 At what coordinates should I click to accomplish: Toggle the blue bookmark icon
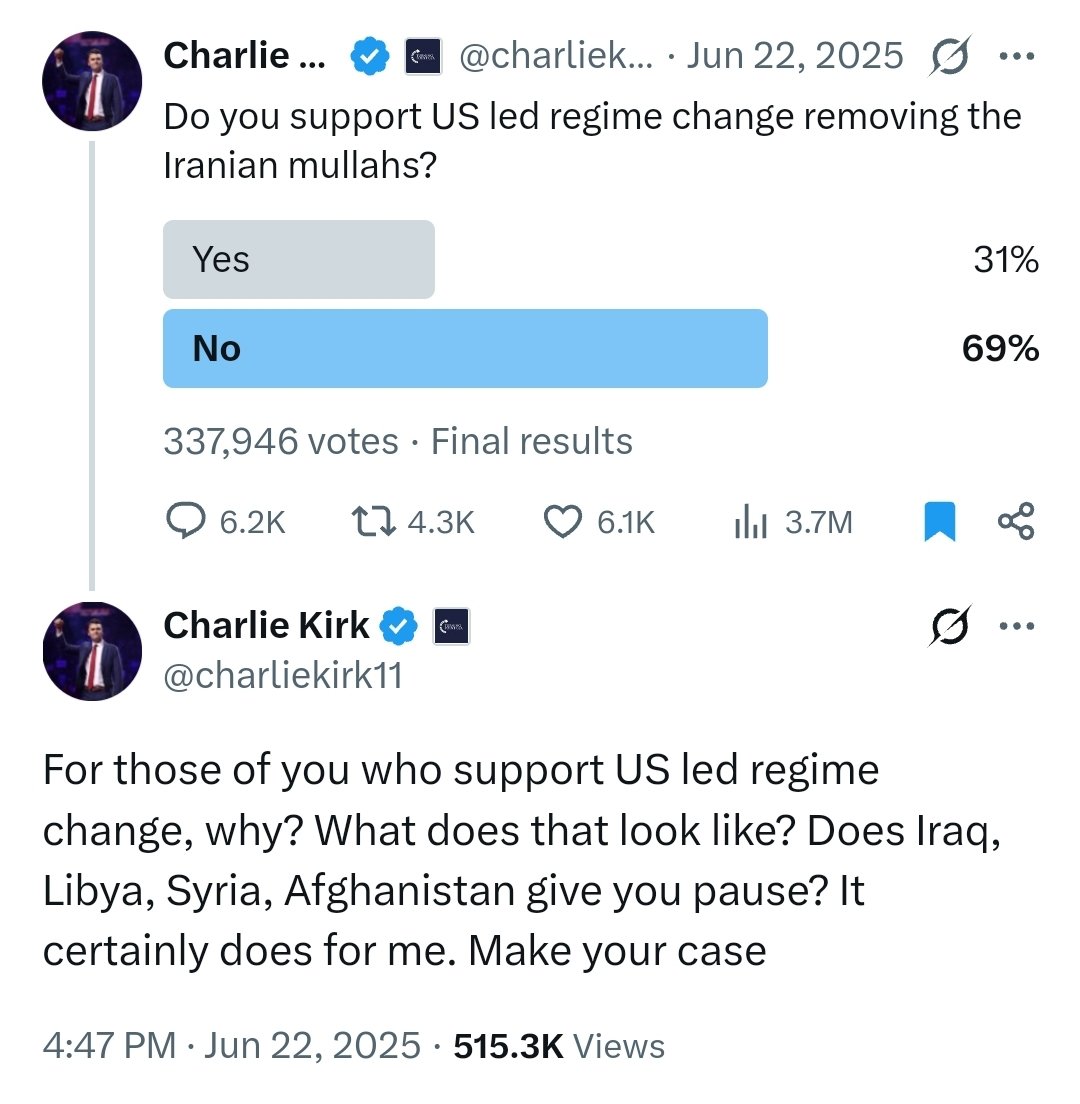[939, 521]
